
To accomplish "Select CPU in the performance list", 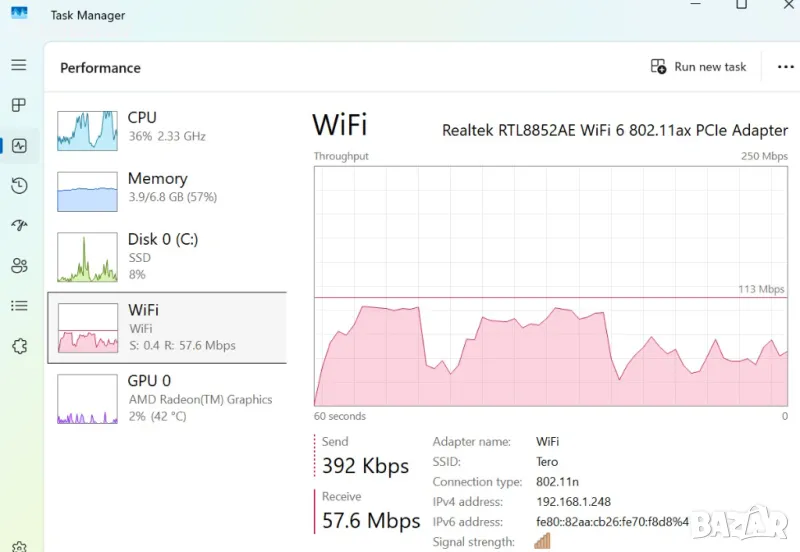I will pos(166,127).
